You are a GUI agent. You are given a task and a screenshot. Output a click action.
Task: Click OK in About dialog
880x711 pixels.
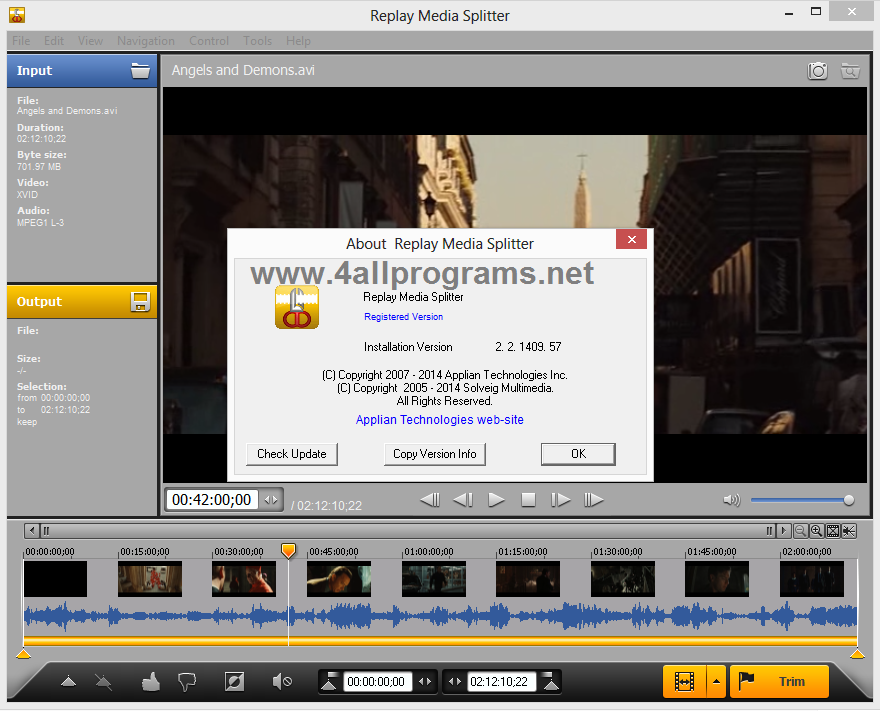pyautogui.click(x=578, y=454)
